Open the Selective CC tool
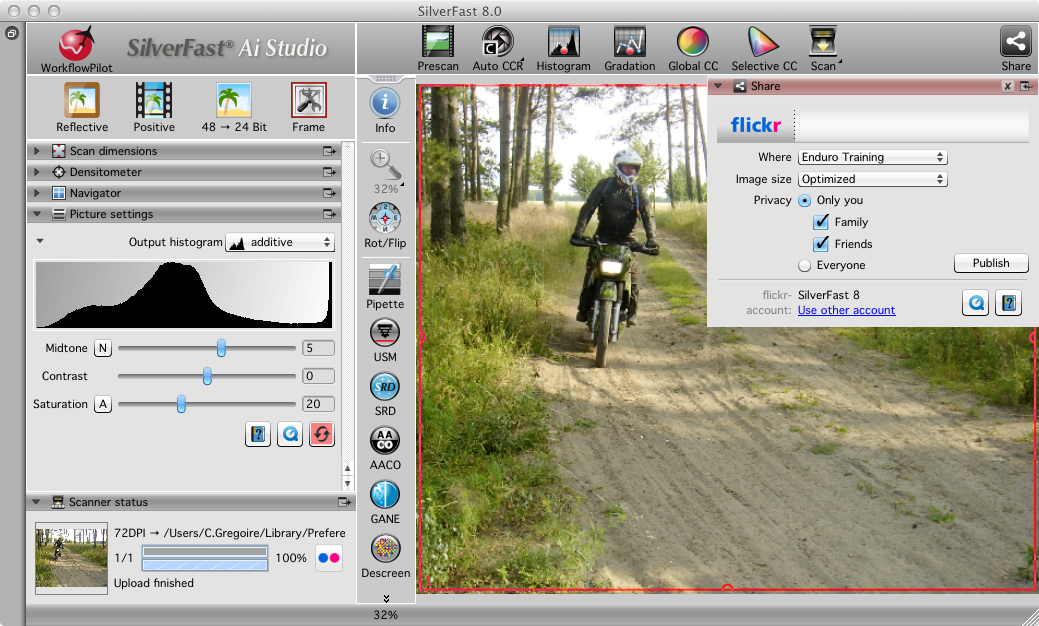The height and width of the screenshot is (626, 1039). pos(763,46)
